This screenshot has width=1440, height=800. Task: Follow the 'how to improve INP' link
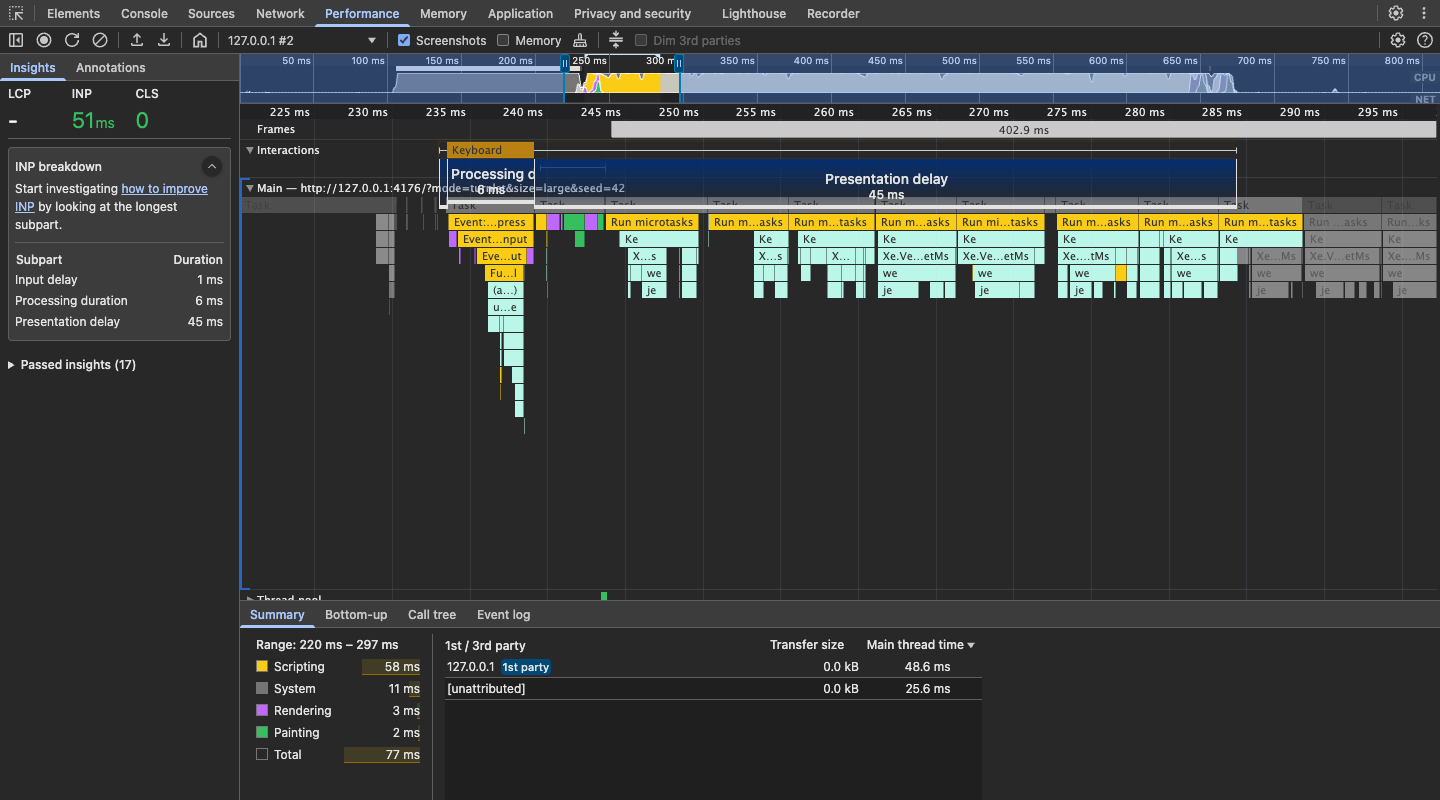[x=111, y=198]
